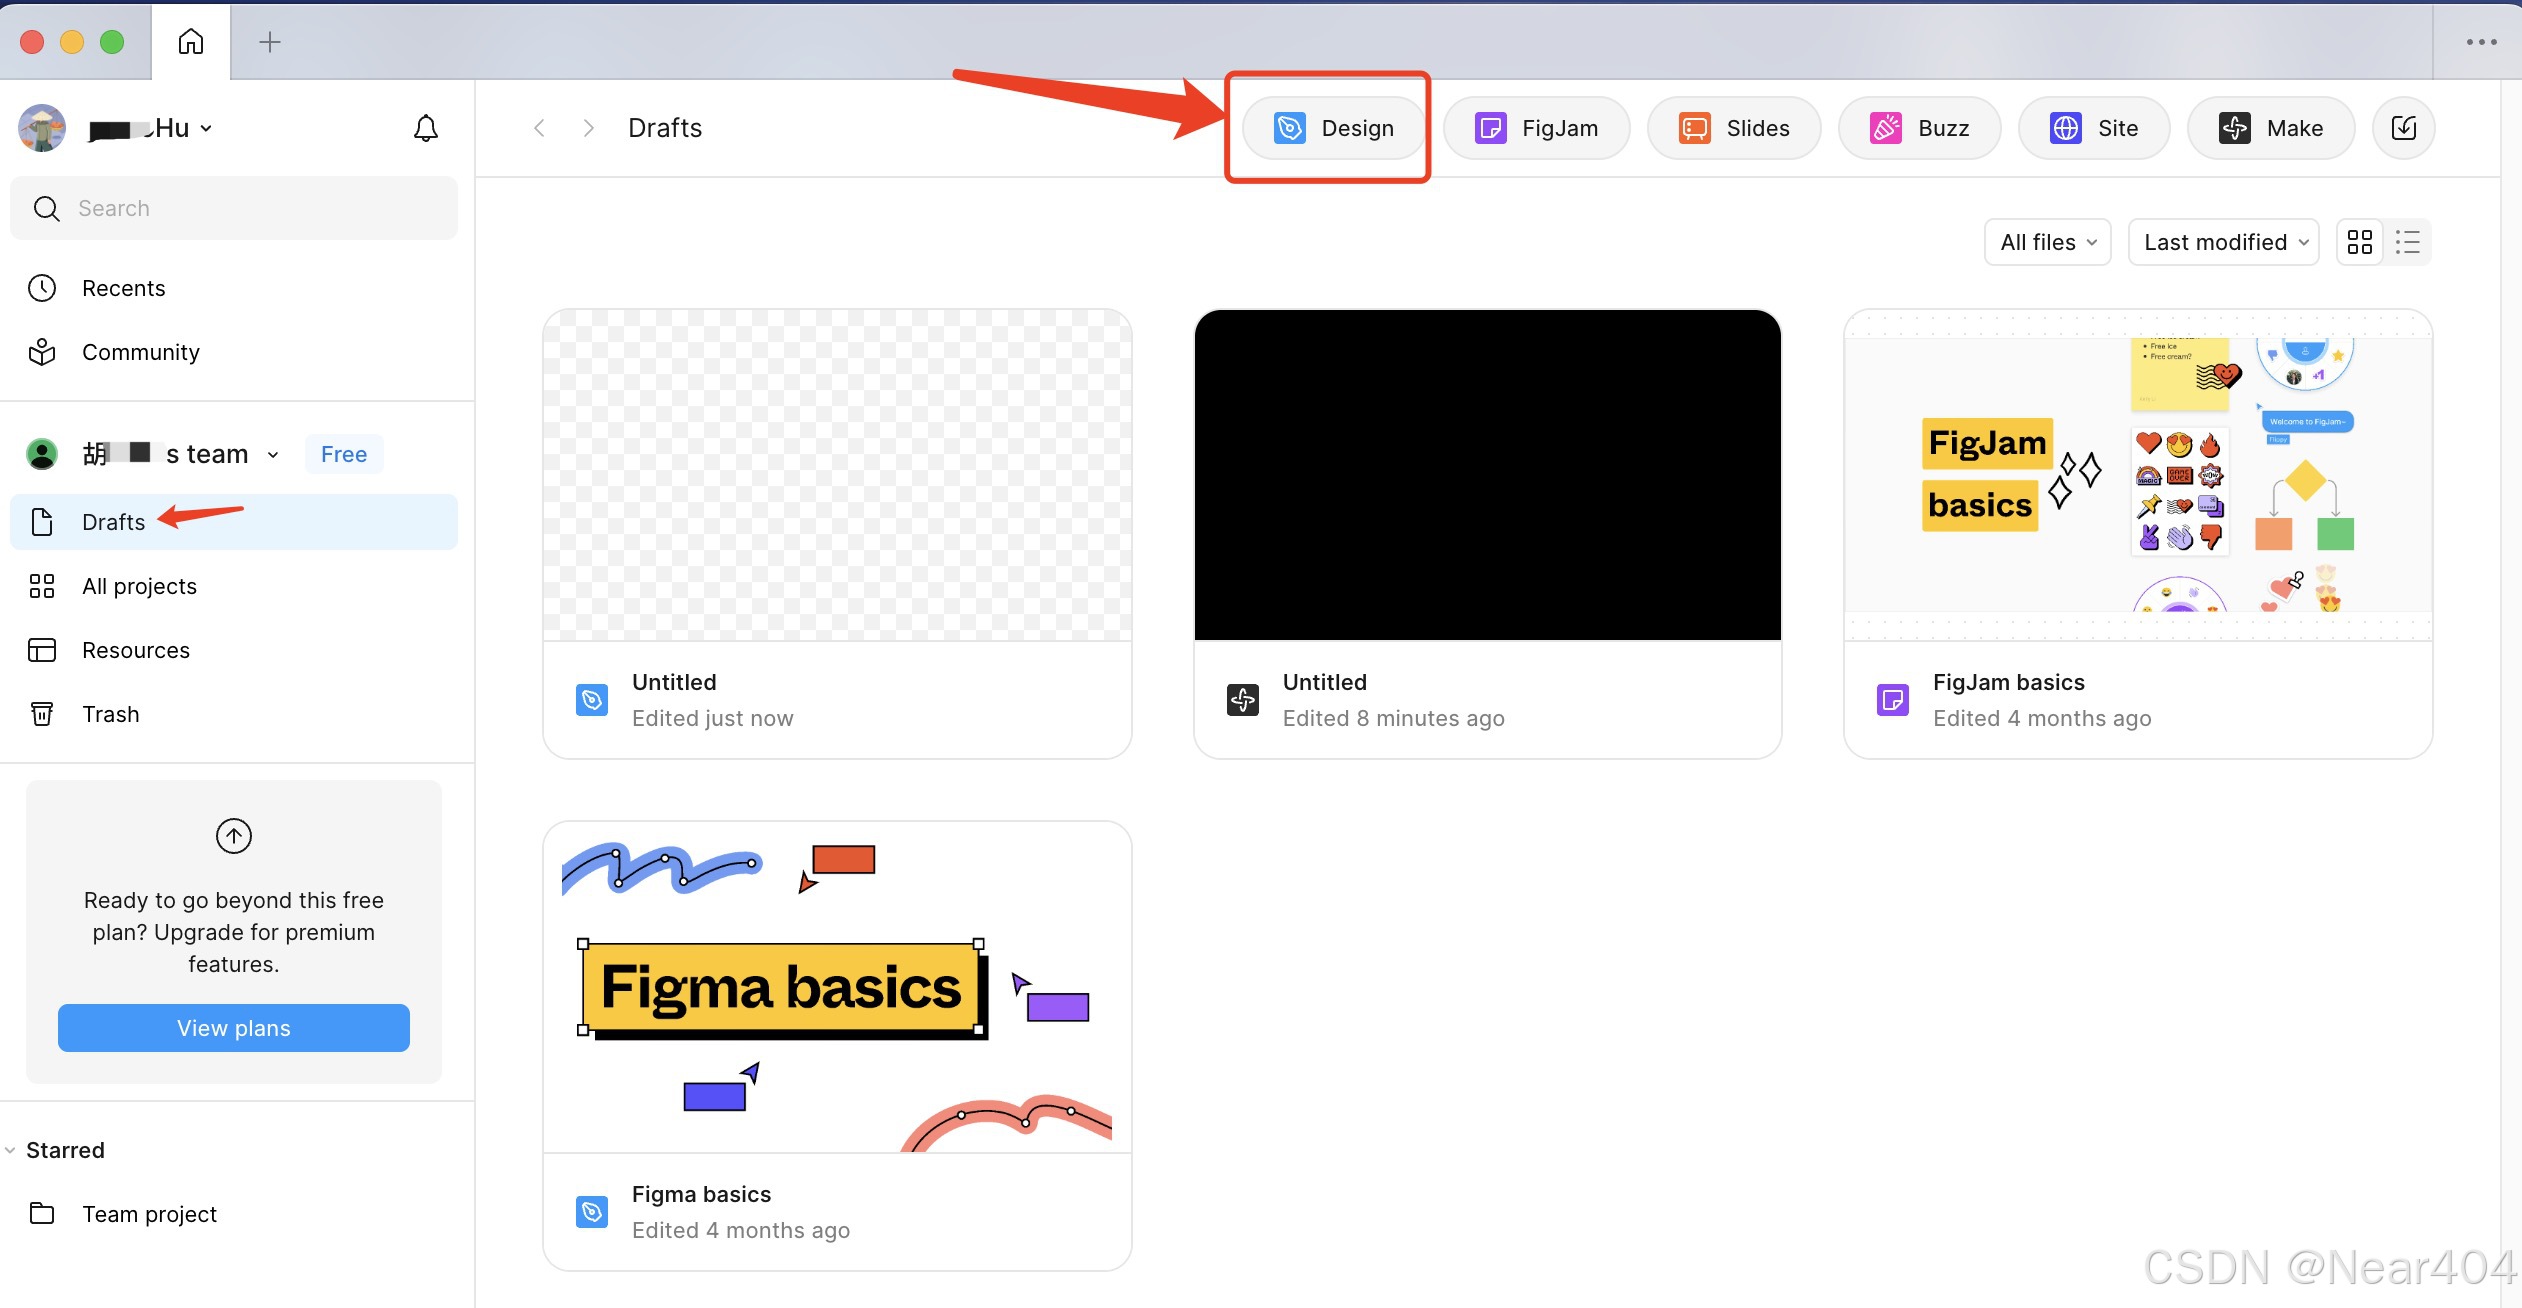Open the Home tab icon
Screen dimensions: 2522x1308
click(x=190, y=41)
